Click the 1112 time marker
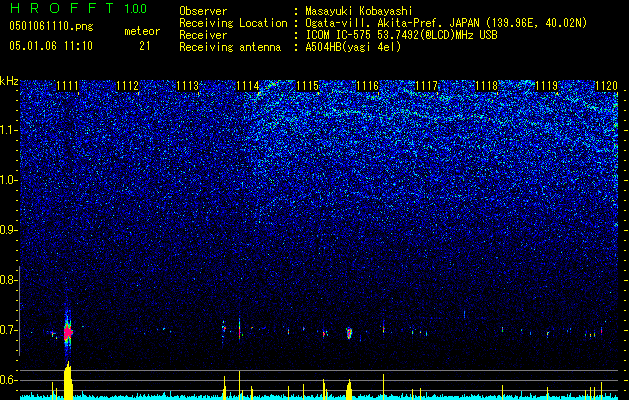Screen dimensions: 629x400 click(x=127, y=86)
